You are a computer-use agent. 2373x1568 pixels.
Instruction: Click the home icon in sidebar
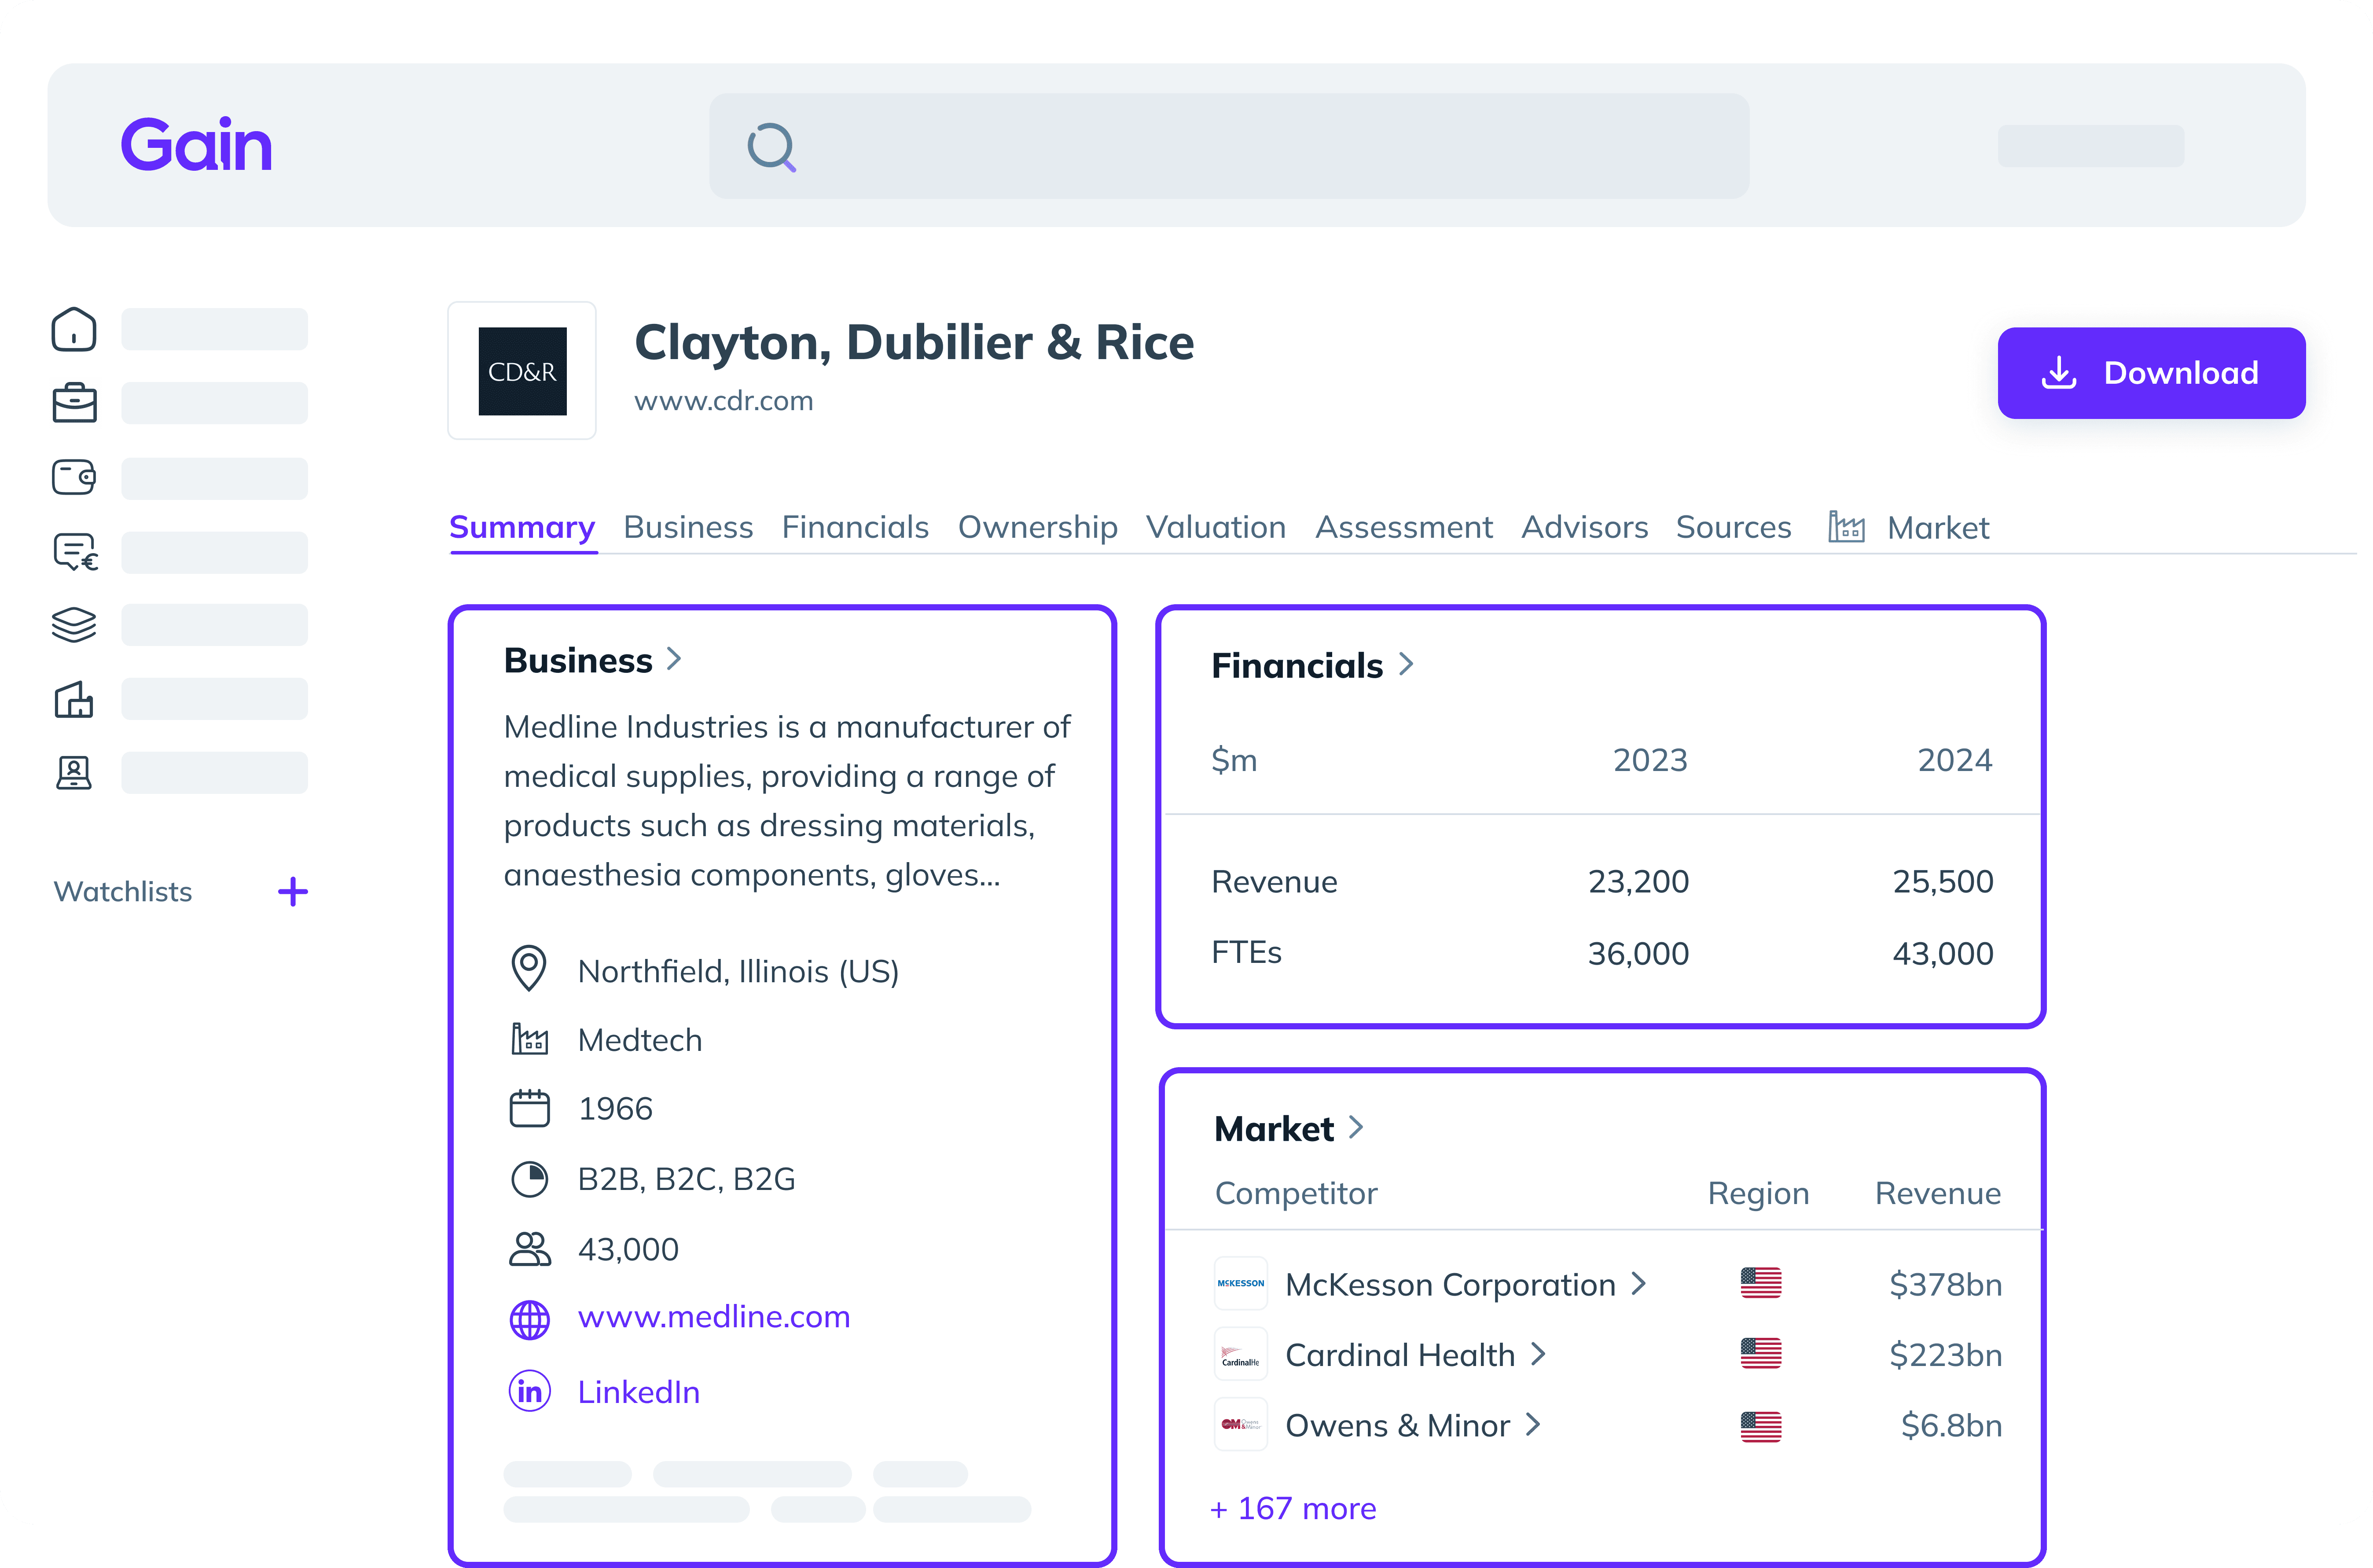click(74, 329)
